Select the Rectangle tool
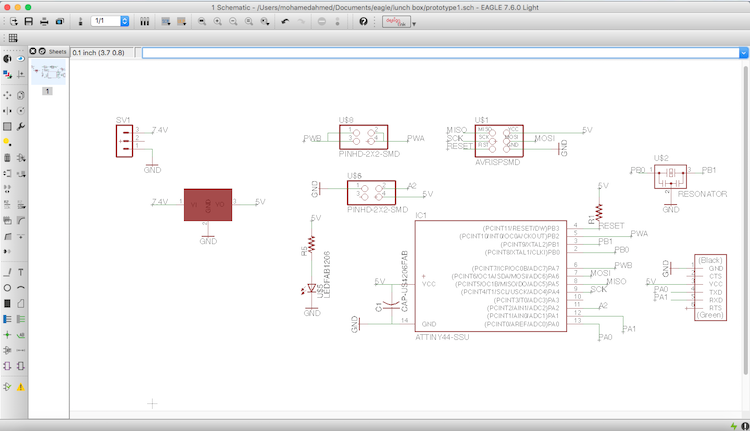The height and width of the screenshot is (431, 750). [7, 304]
